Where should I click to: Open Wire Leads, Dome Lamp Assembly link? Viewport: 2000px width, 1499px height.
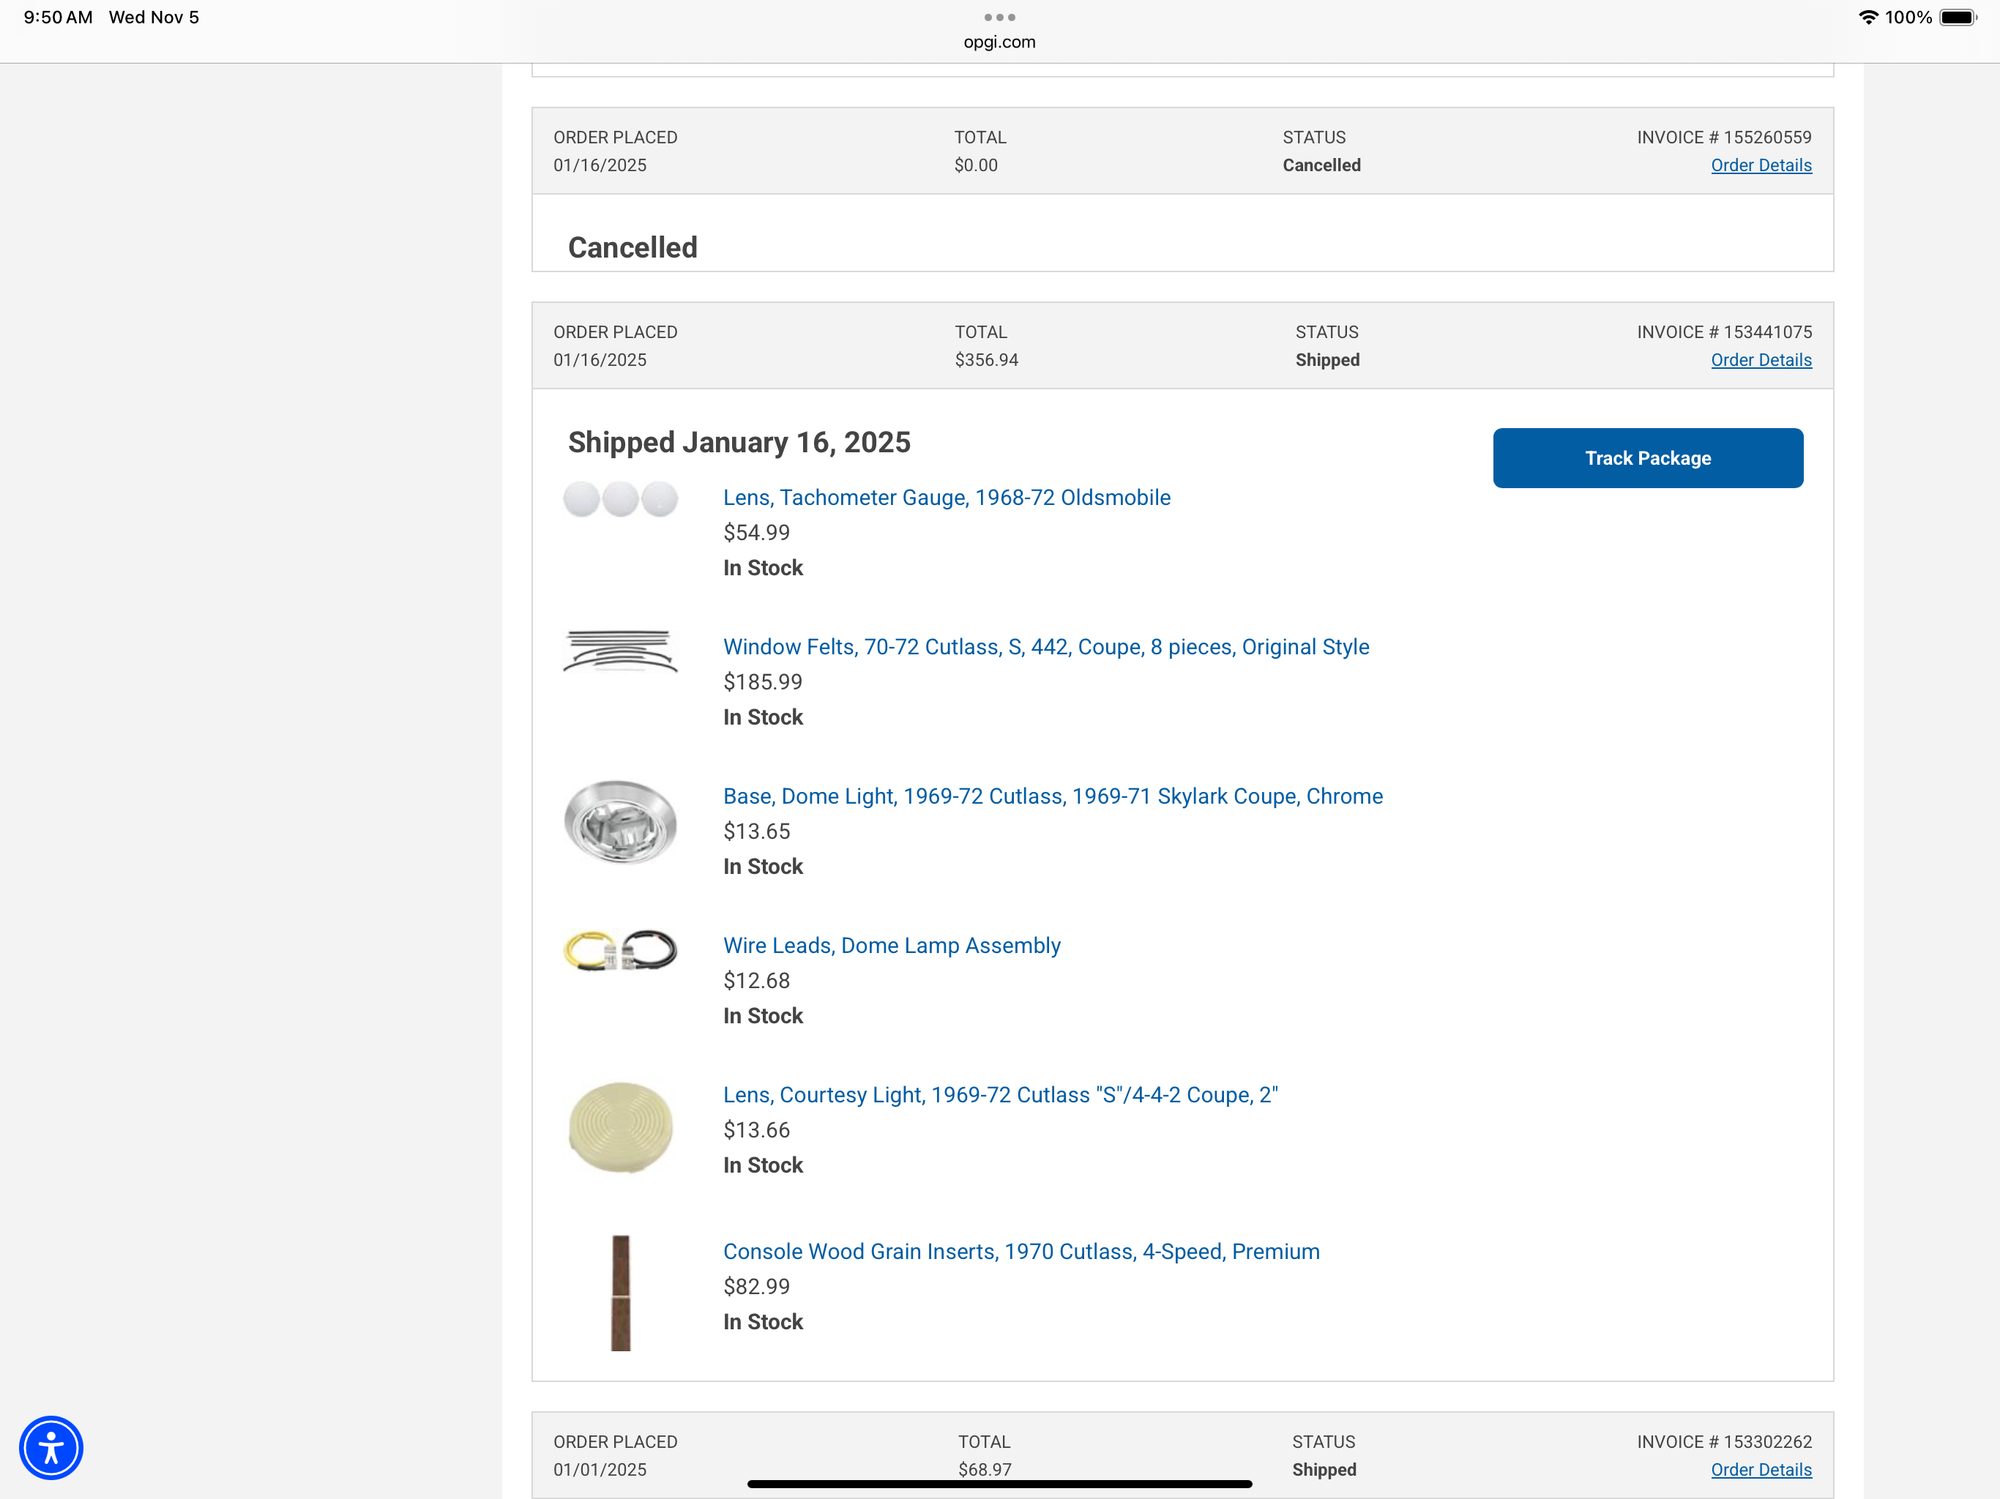[x=891, y=945]
